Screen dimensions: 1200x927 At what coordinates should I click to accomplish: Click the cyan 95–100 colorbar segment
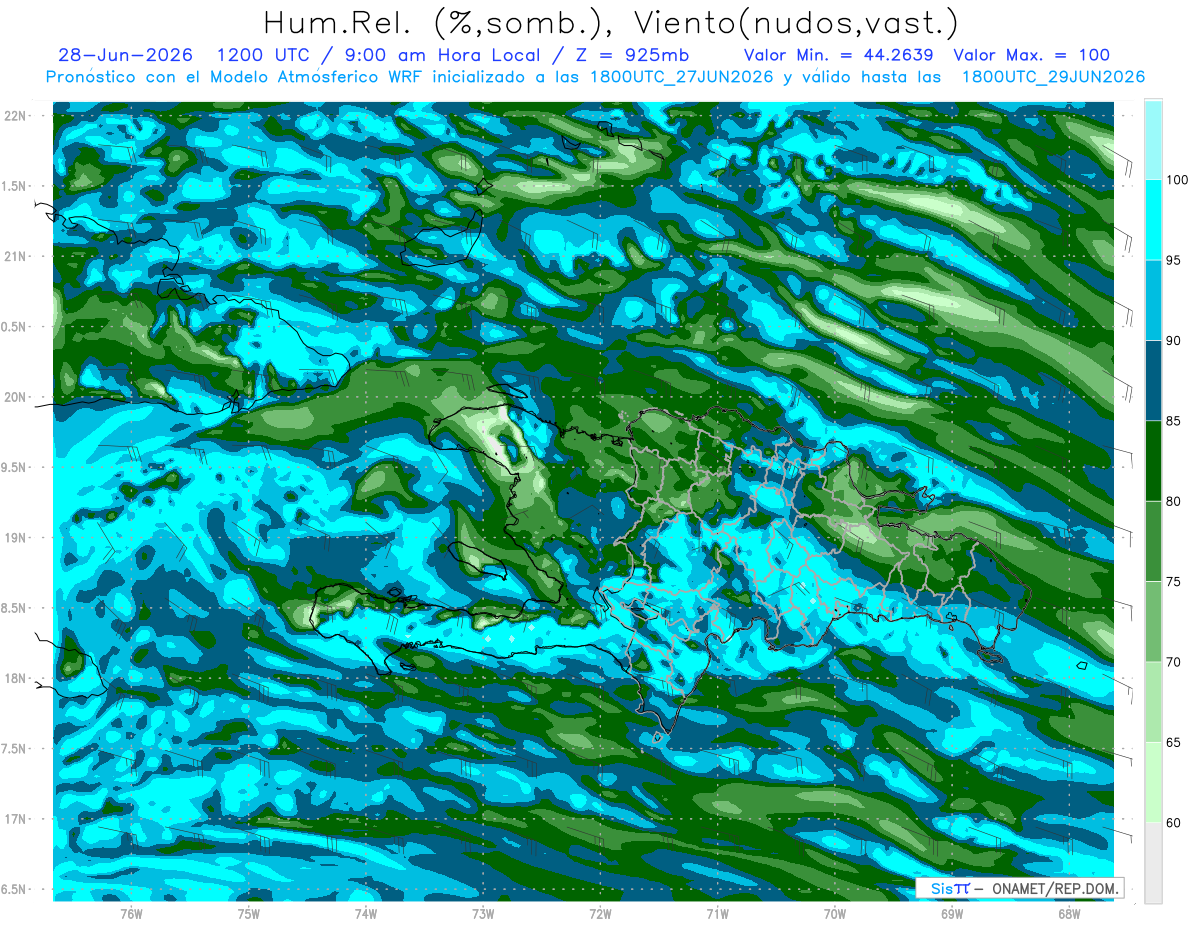point(1153,220)
